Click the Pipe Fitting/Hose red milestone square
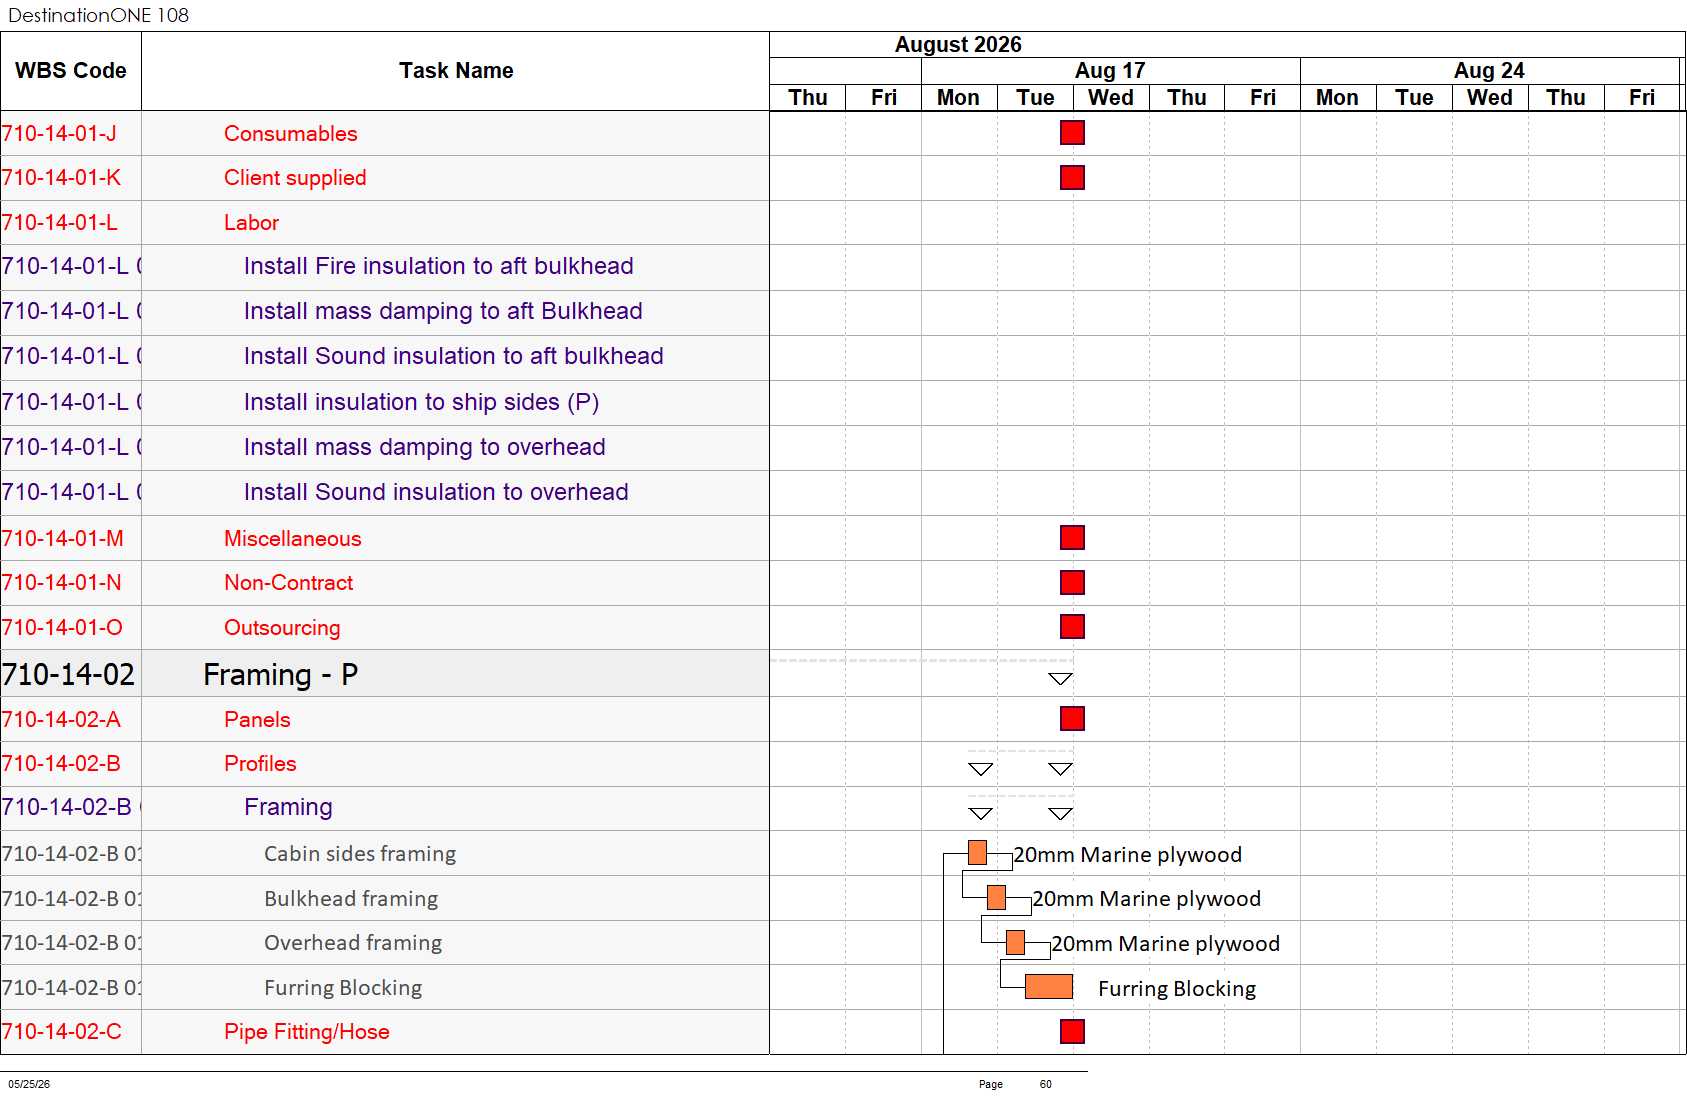Image resolution: width=1687 pixels, height=1097 pixels. point(1072,1032)
